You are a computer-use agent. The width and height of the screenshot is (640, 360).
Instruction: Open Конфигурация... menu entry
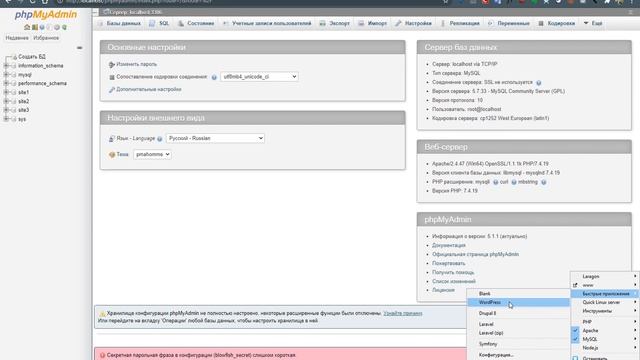coord(518,355)
